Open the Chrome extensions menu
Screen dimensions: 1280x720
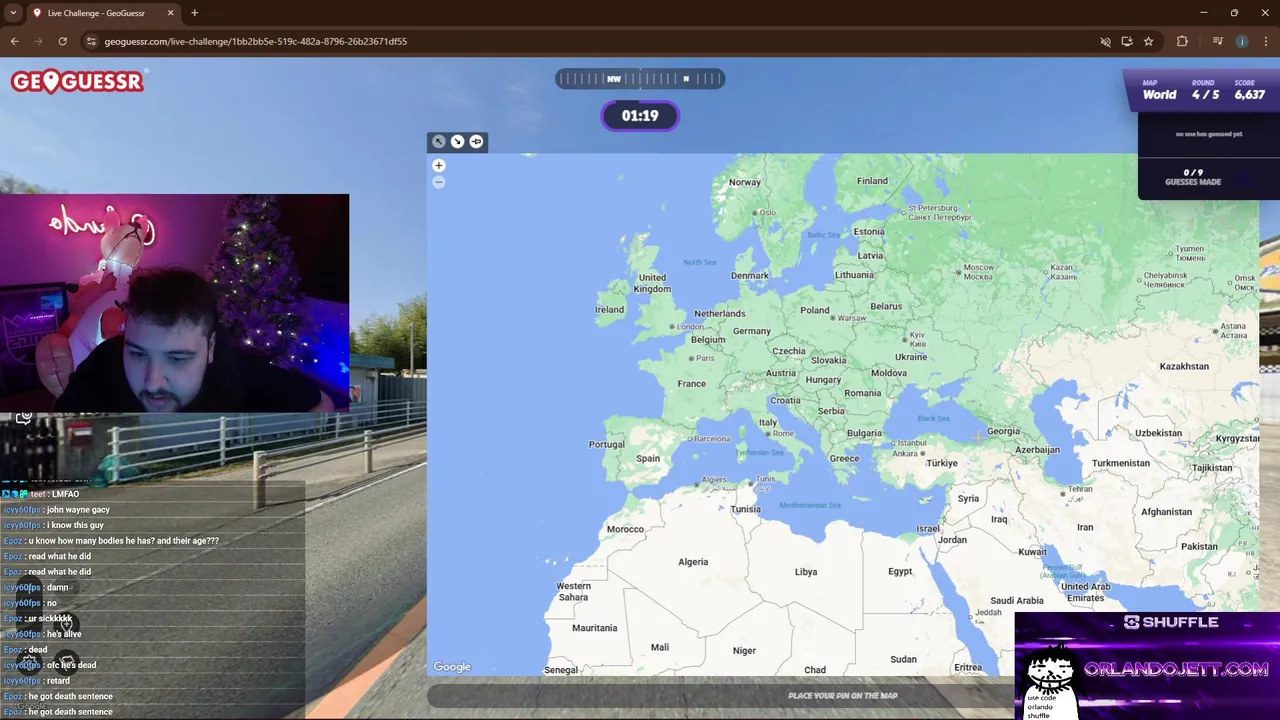(1182, 41)
